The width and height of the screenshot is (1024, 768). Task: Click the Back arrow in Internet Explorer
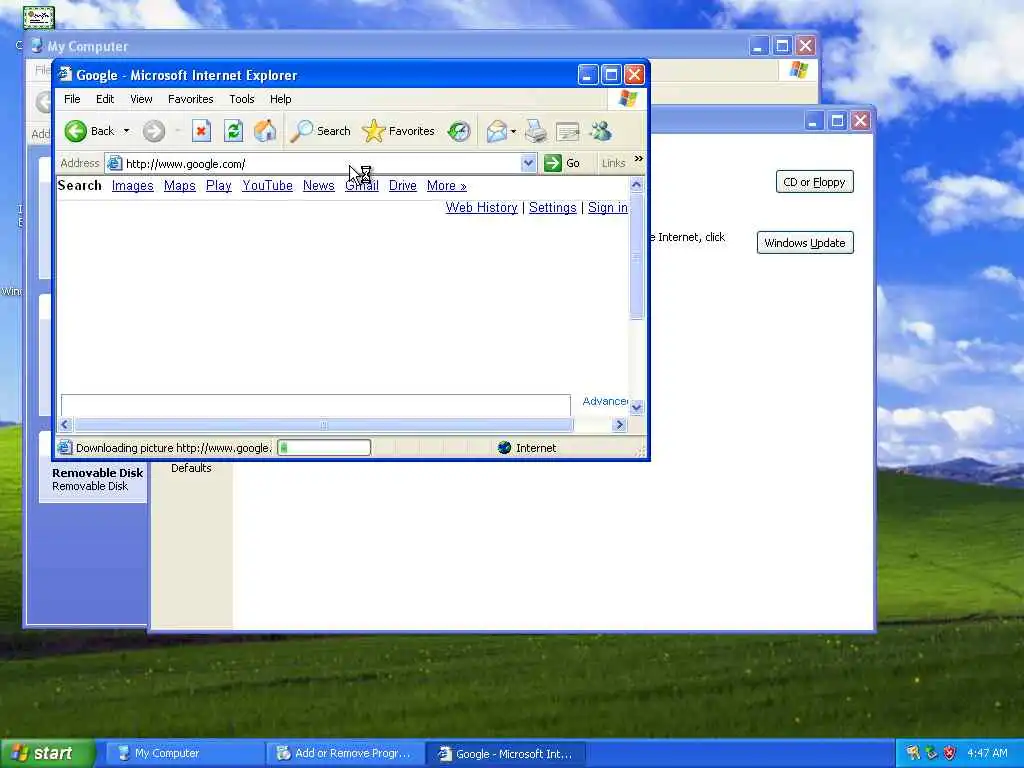pyautogui.click(x=76, y=131)
